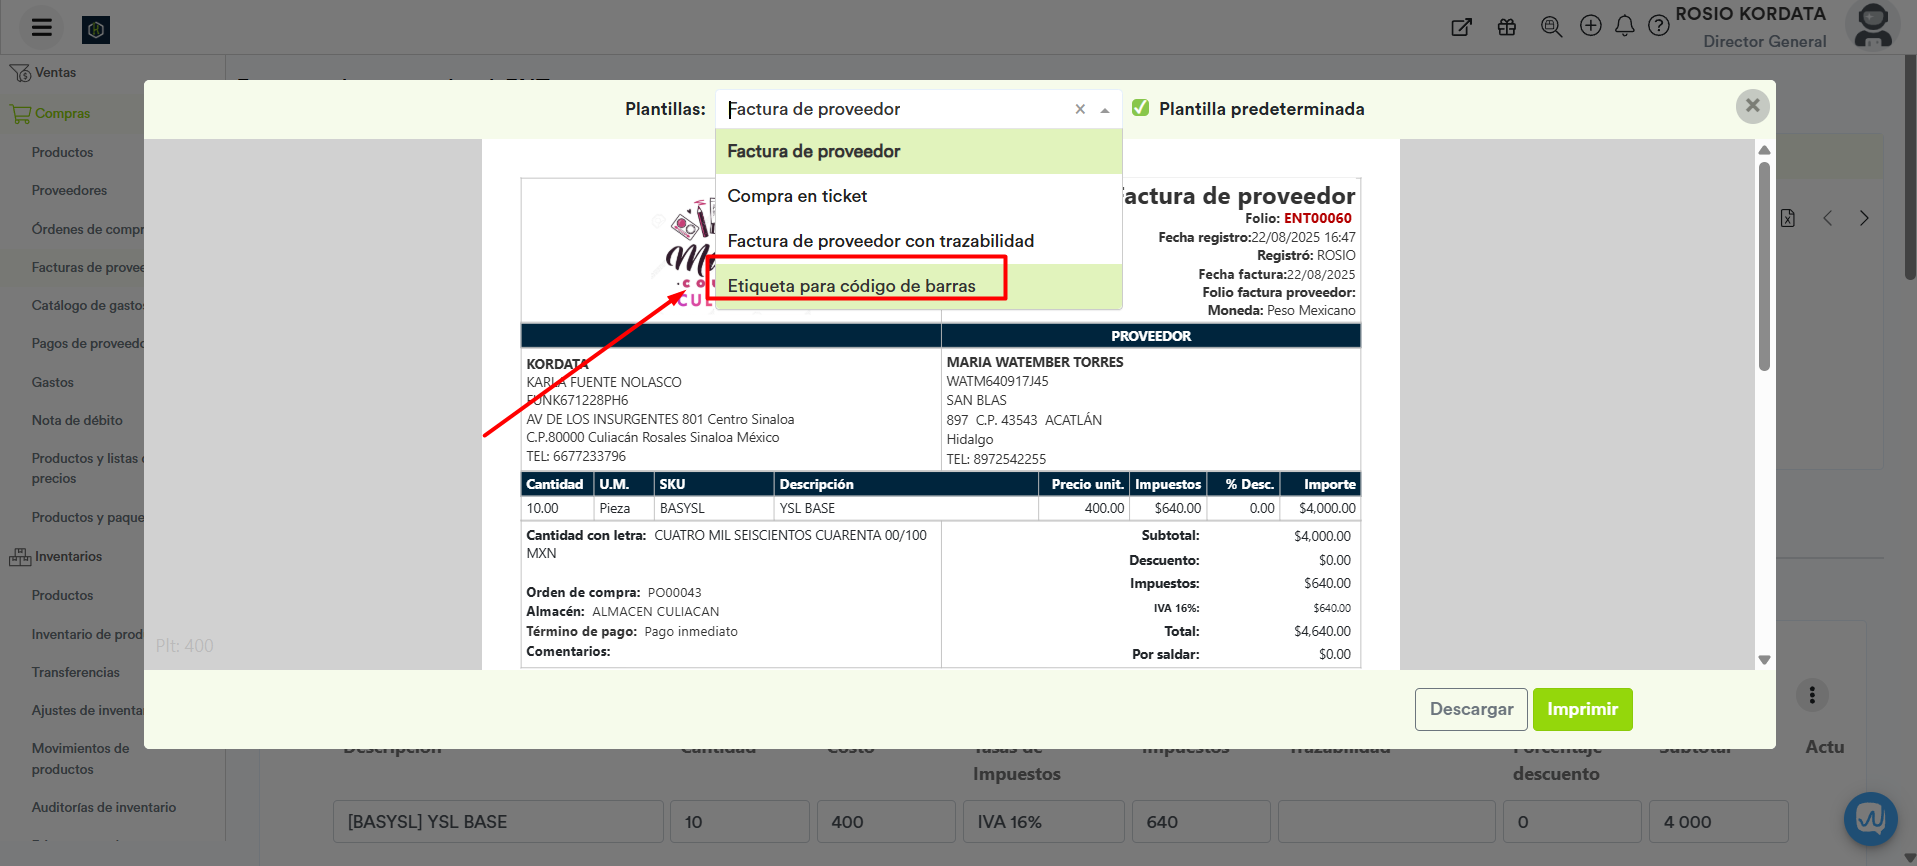Open the external link icon

tap(1462, 27)
